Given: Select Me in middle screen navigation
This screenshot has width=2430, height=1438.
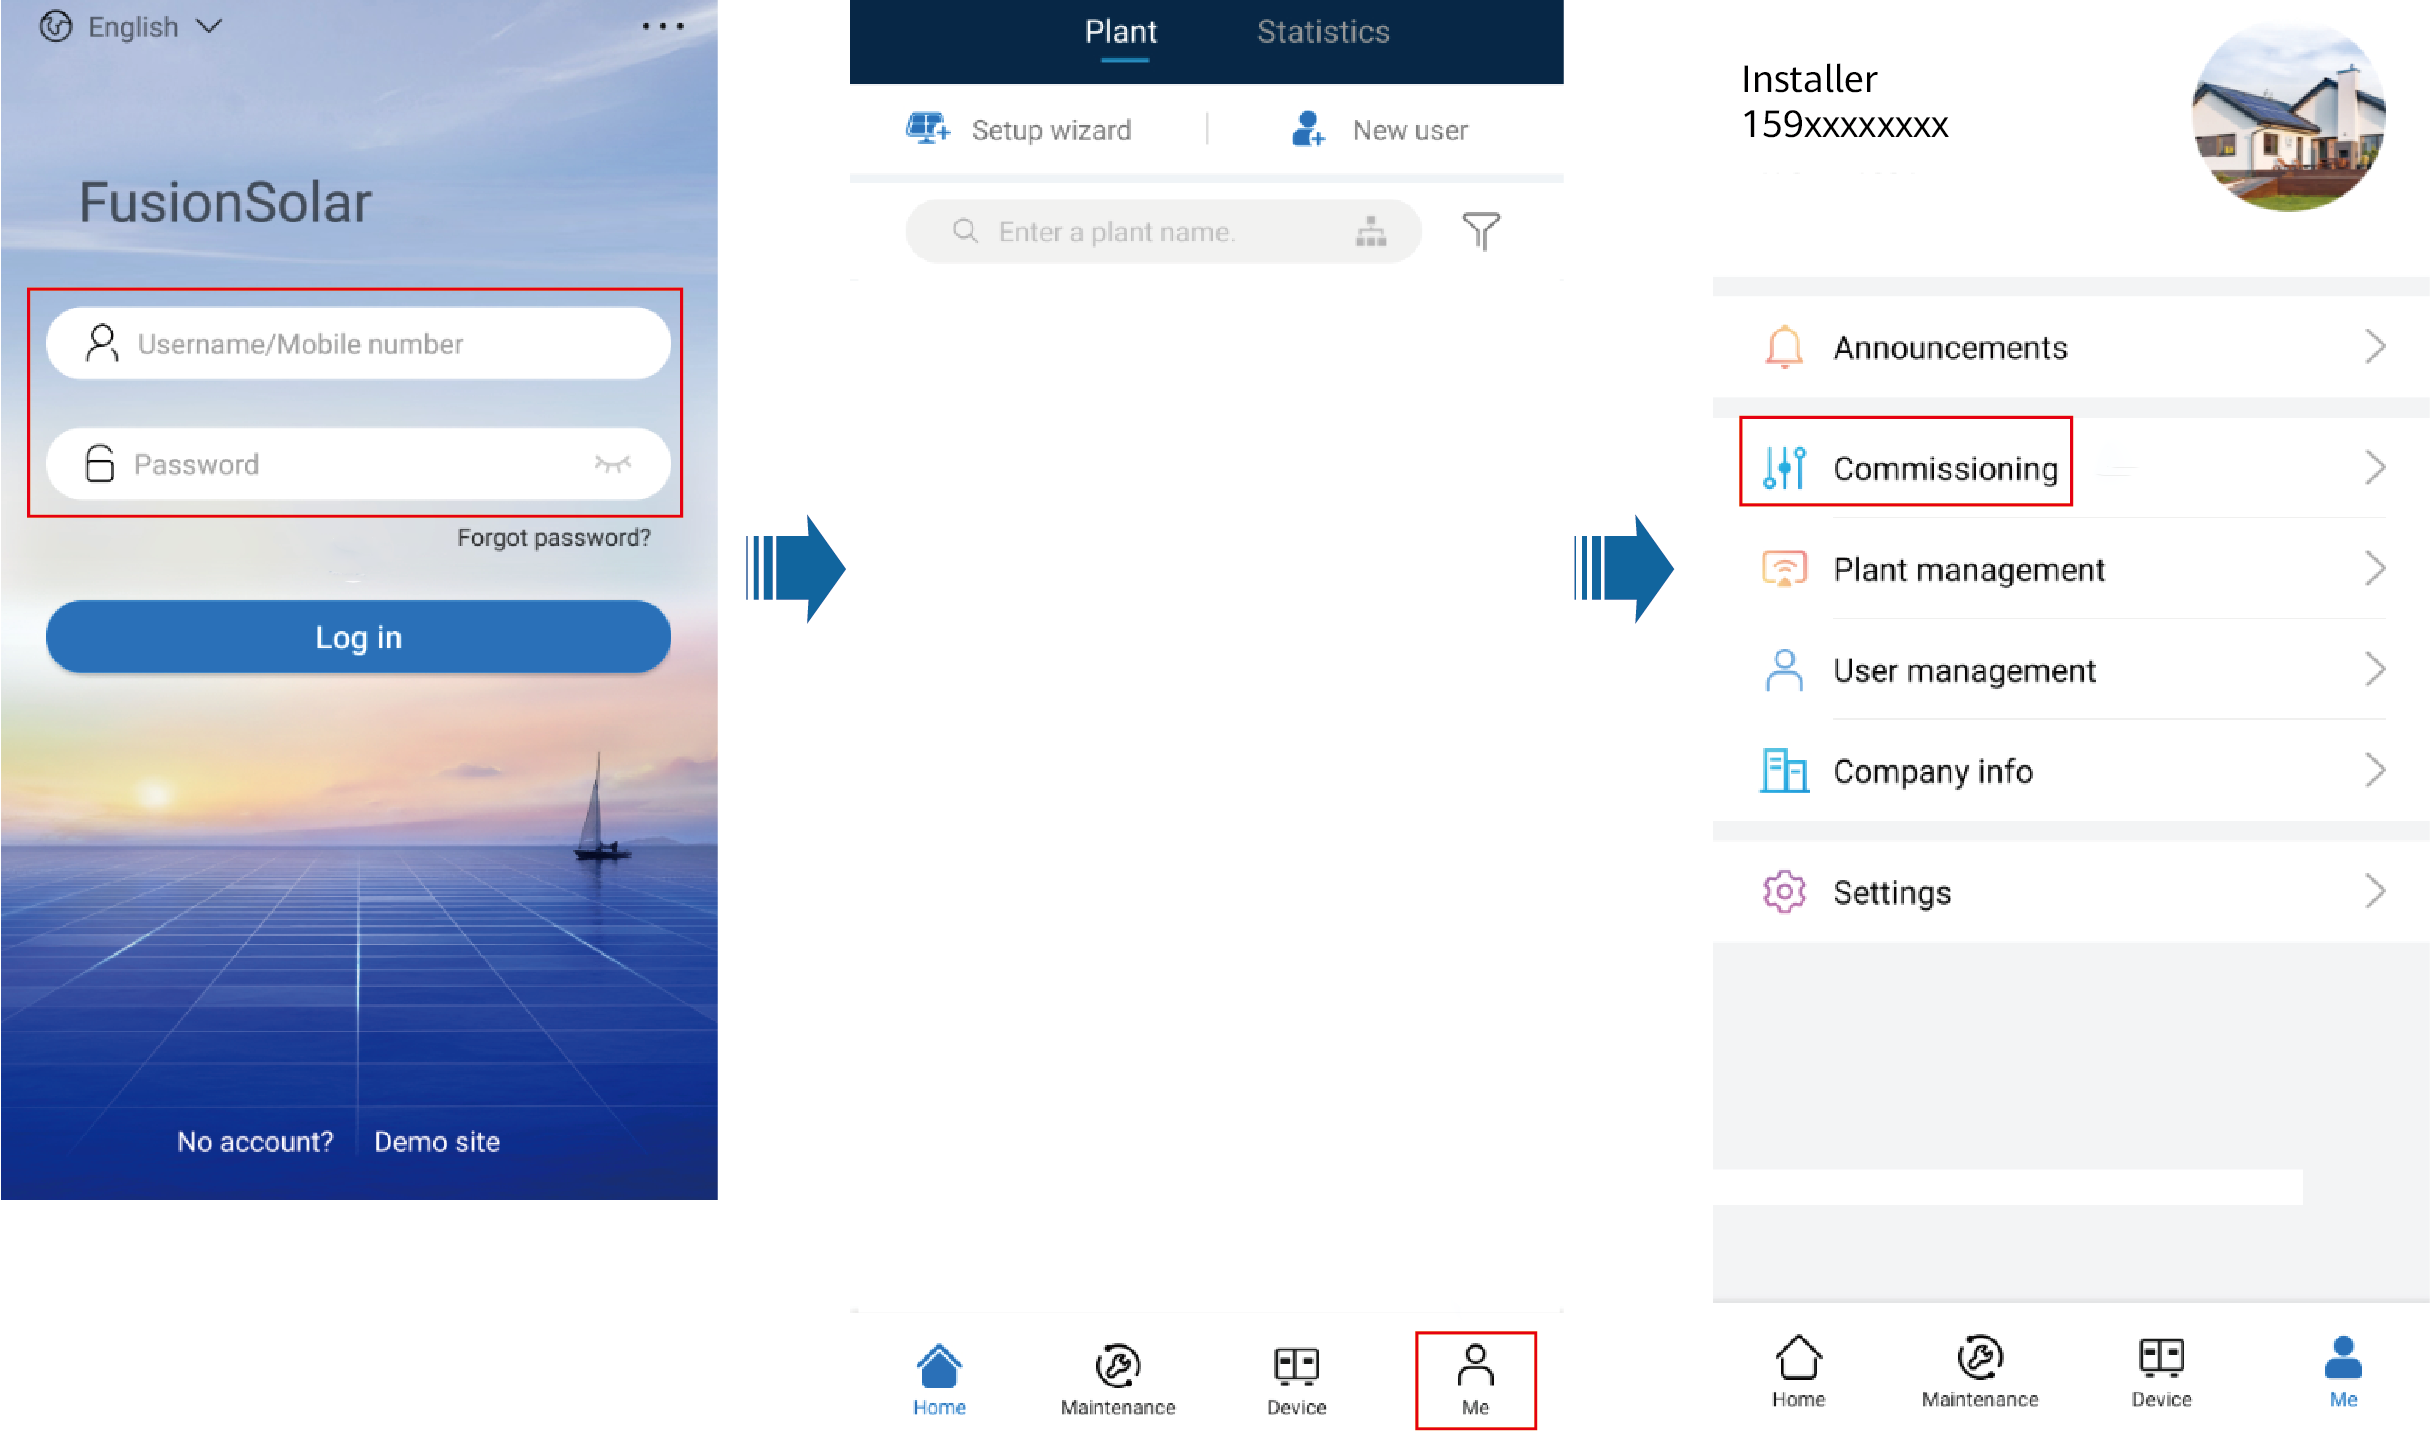Looking at the screenshot, I should pos(1475,1380).
